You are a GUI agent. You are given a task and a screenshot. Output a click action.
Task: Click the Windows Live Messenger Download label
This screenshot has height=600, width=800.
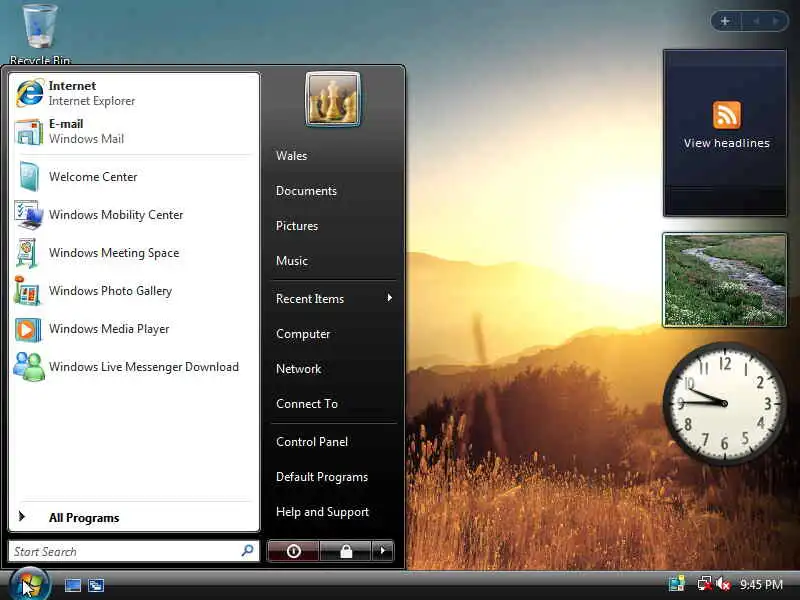(x=144, y=367)
